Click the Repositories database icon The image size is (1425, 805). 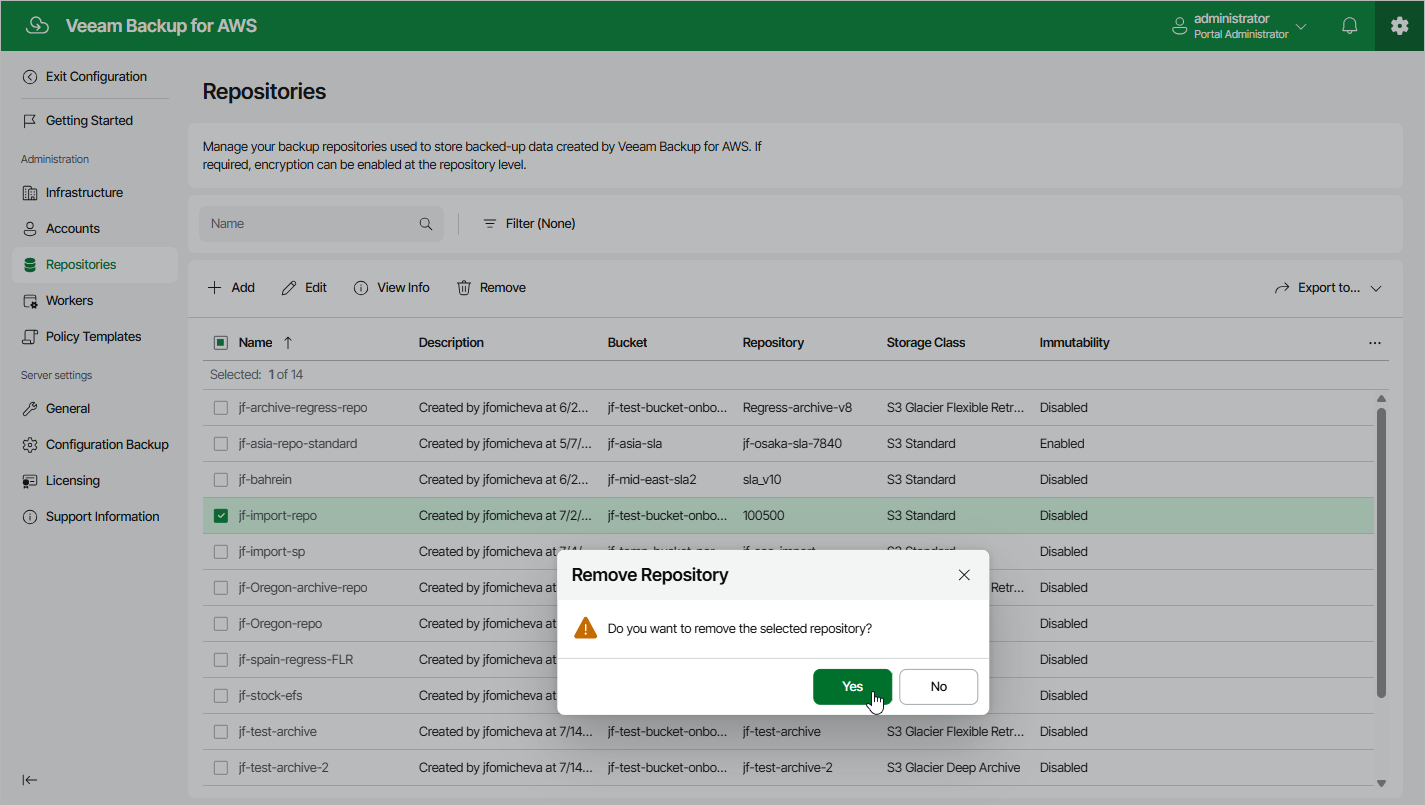pos(30,265)
